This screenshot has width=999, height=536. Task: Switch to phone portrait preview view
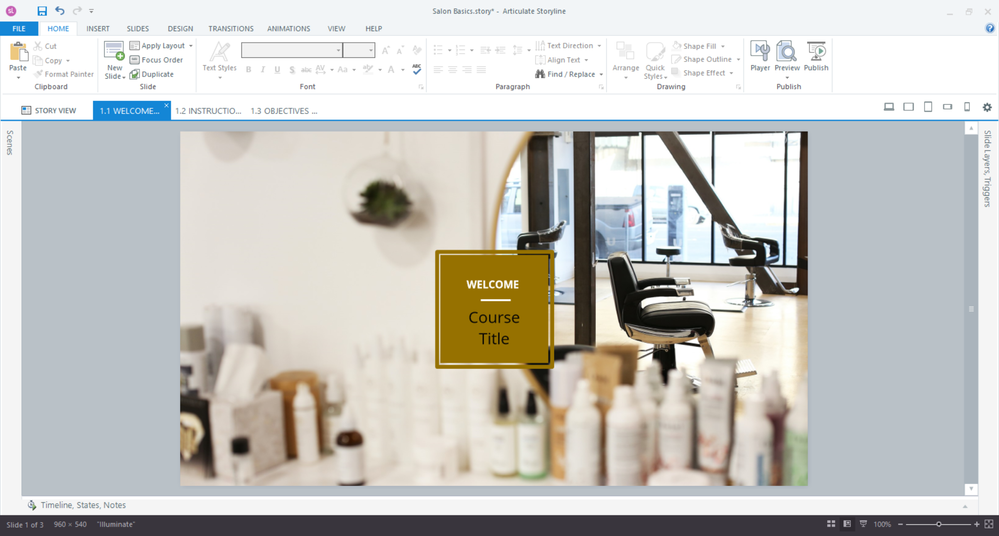pyautogui.click(x=967, y=107)
